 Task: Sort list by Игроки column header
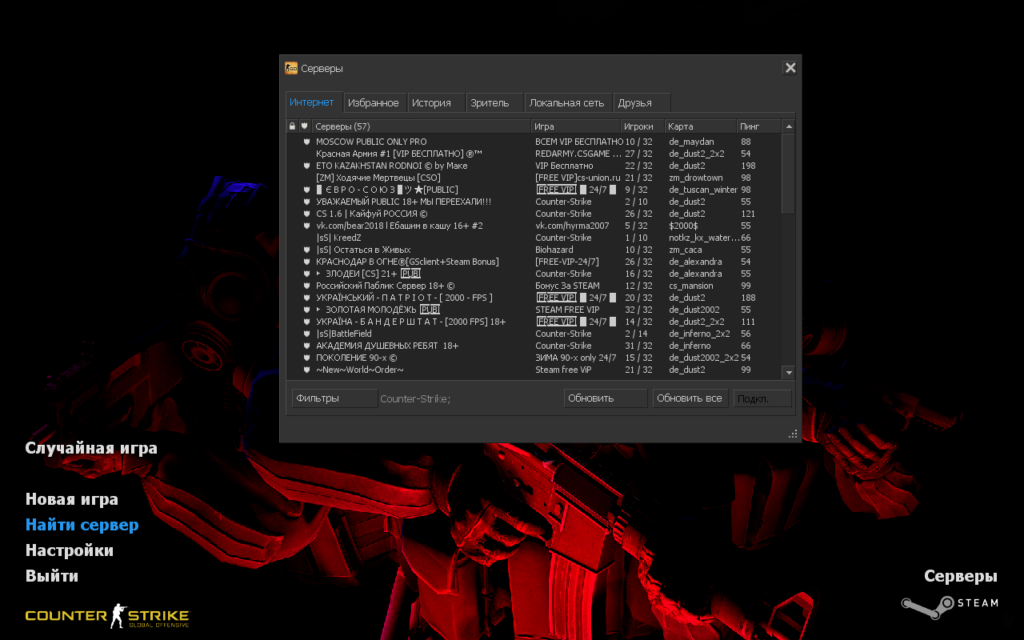643,126
